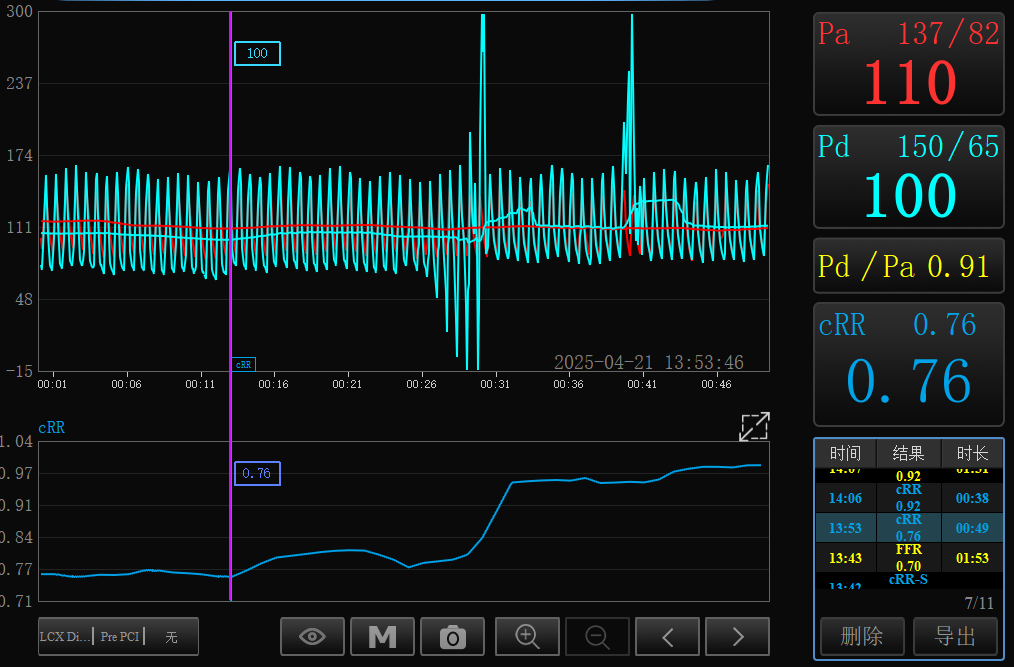
Task: Click the small cRR marker tag on waveform
Action: point(244,365)
